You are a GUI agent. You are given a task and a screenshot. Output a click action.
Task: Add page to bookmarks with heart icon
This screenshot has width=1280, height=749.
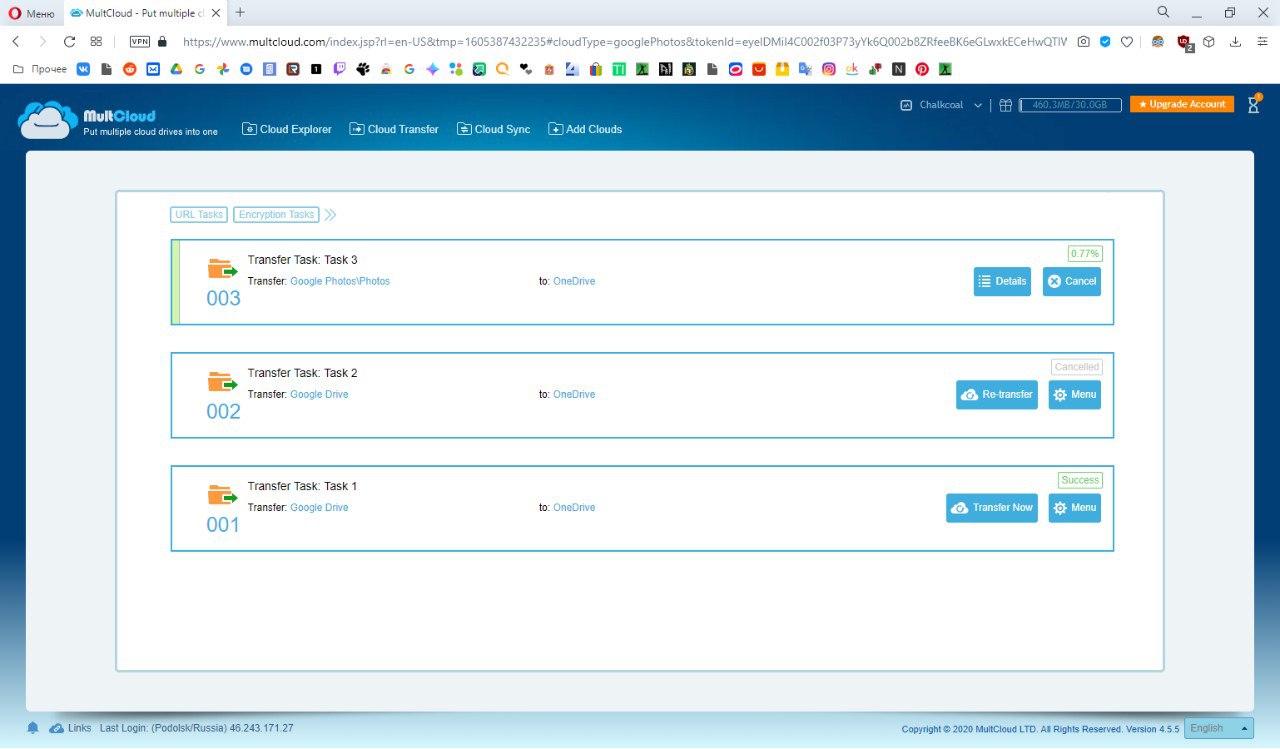[1127, 42]
